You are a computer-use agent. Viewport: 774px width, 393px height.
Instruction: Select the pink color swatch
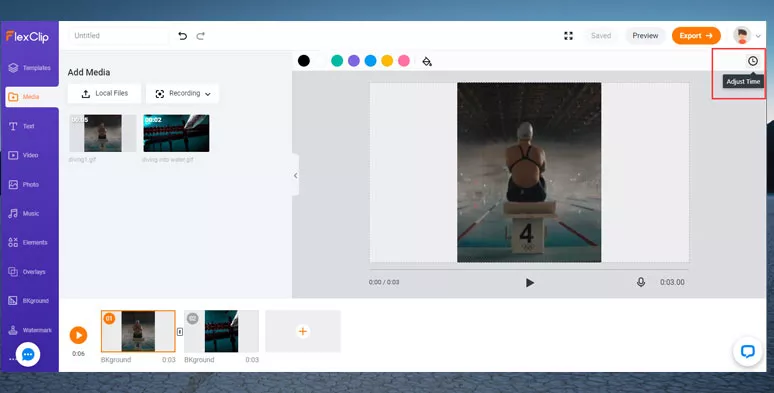(404, 61)
